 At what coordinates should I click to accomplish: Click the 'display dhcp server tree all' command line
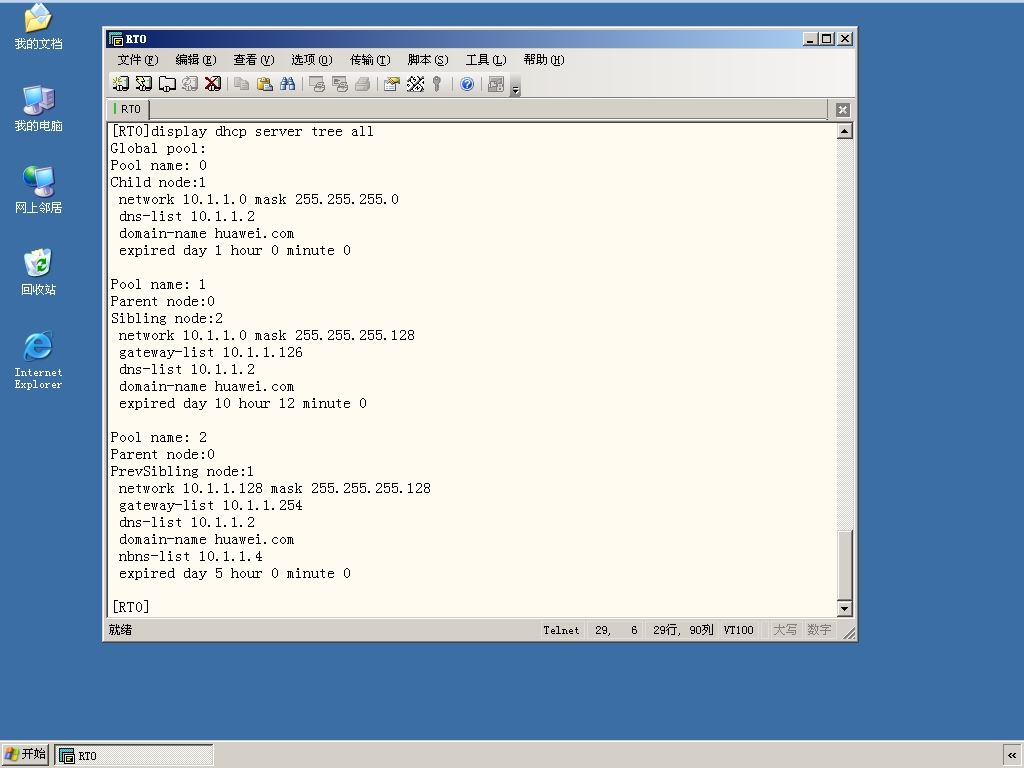[242, 132]
